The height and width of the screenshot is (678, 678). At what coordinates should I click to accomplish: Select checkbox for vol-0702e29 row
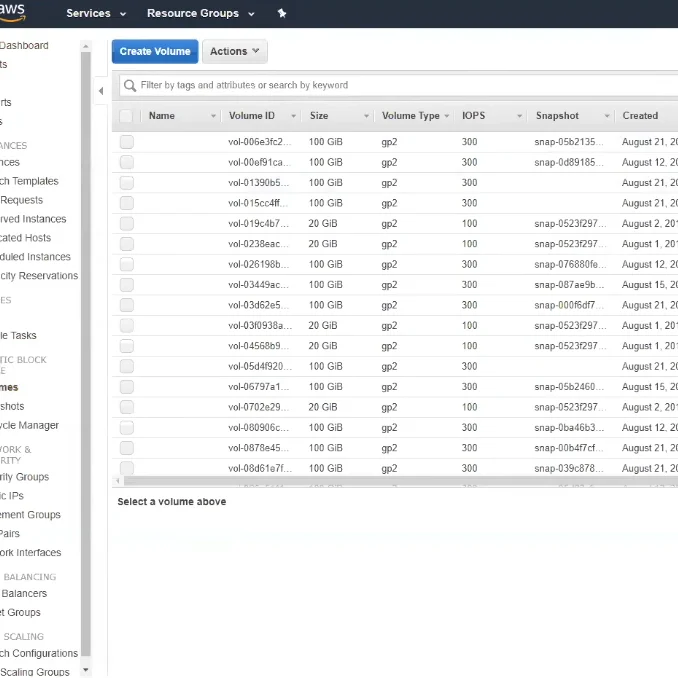[x=127, y=407]
